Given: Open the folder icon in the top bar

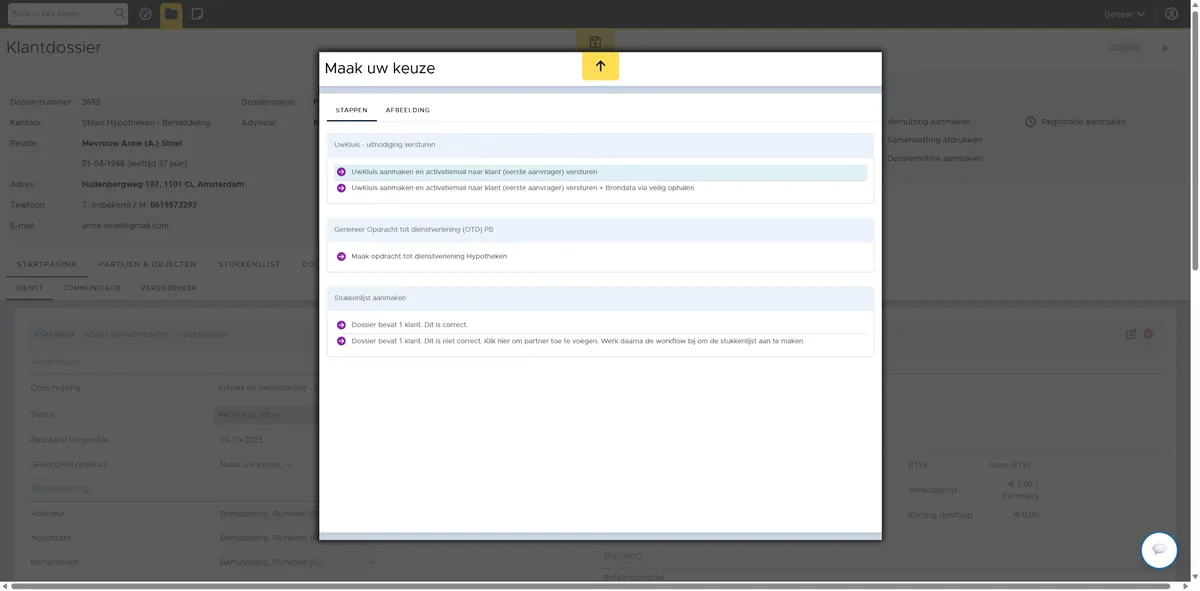Looking at the screenshot, I should [171, 14].
